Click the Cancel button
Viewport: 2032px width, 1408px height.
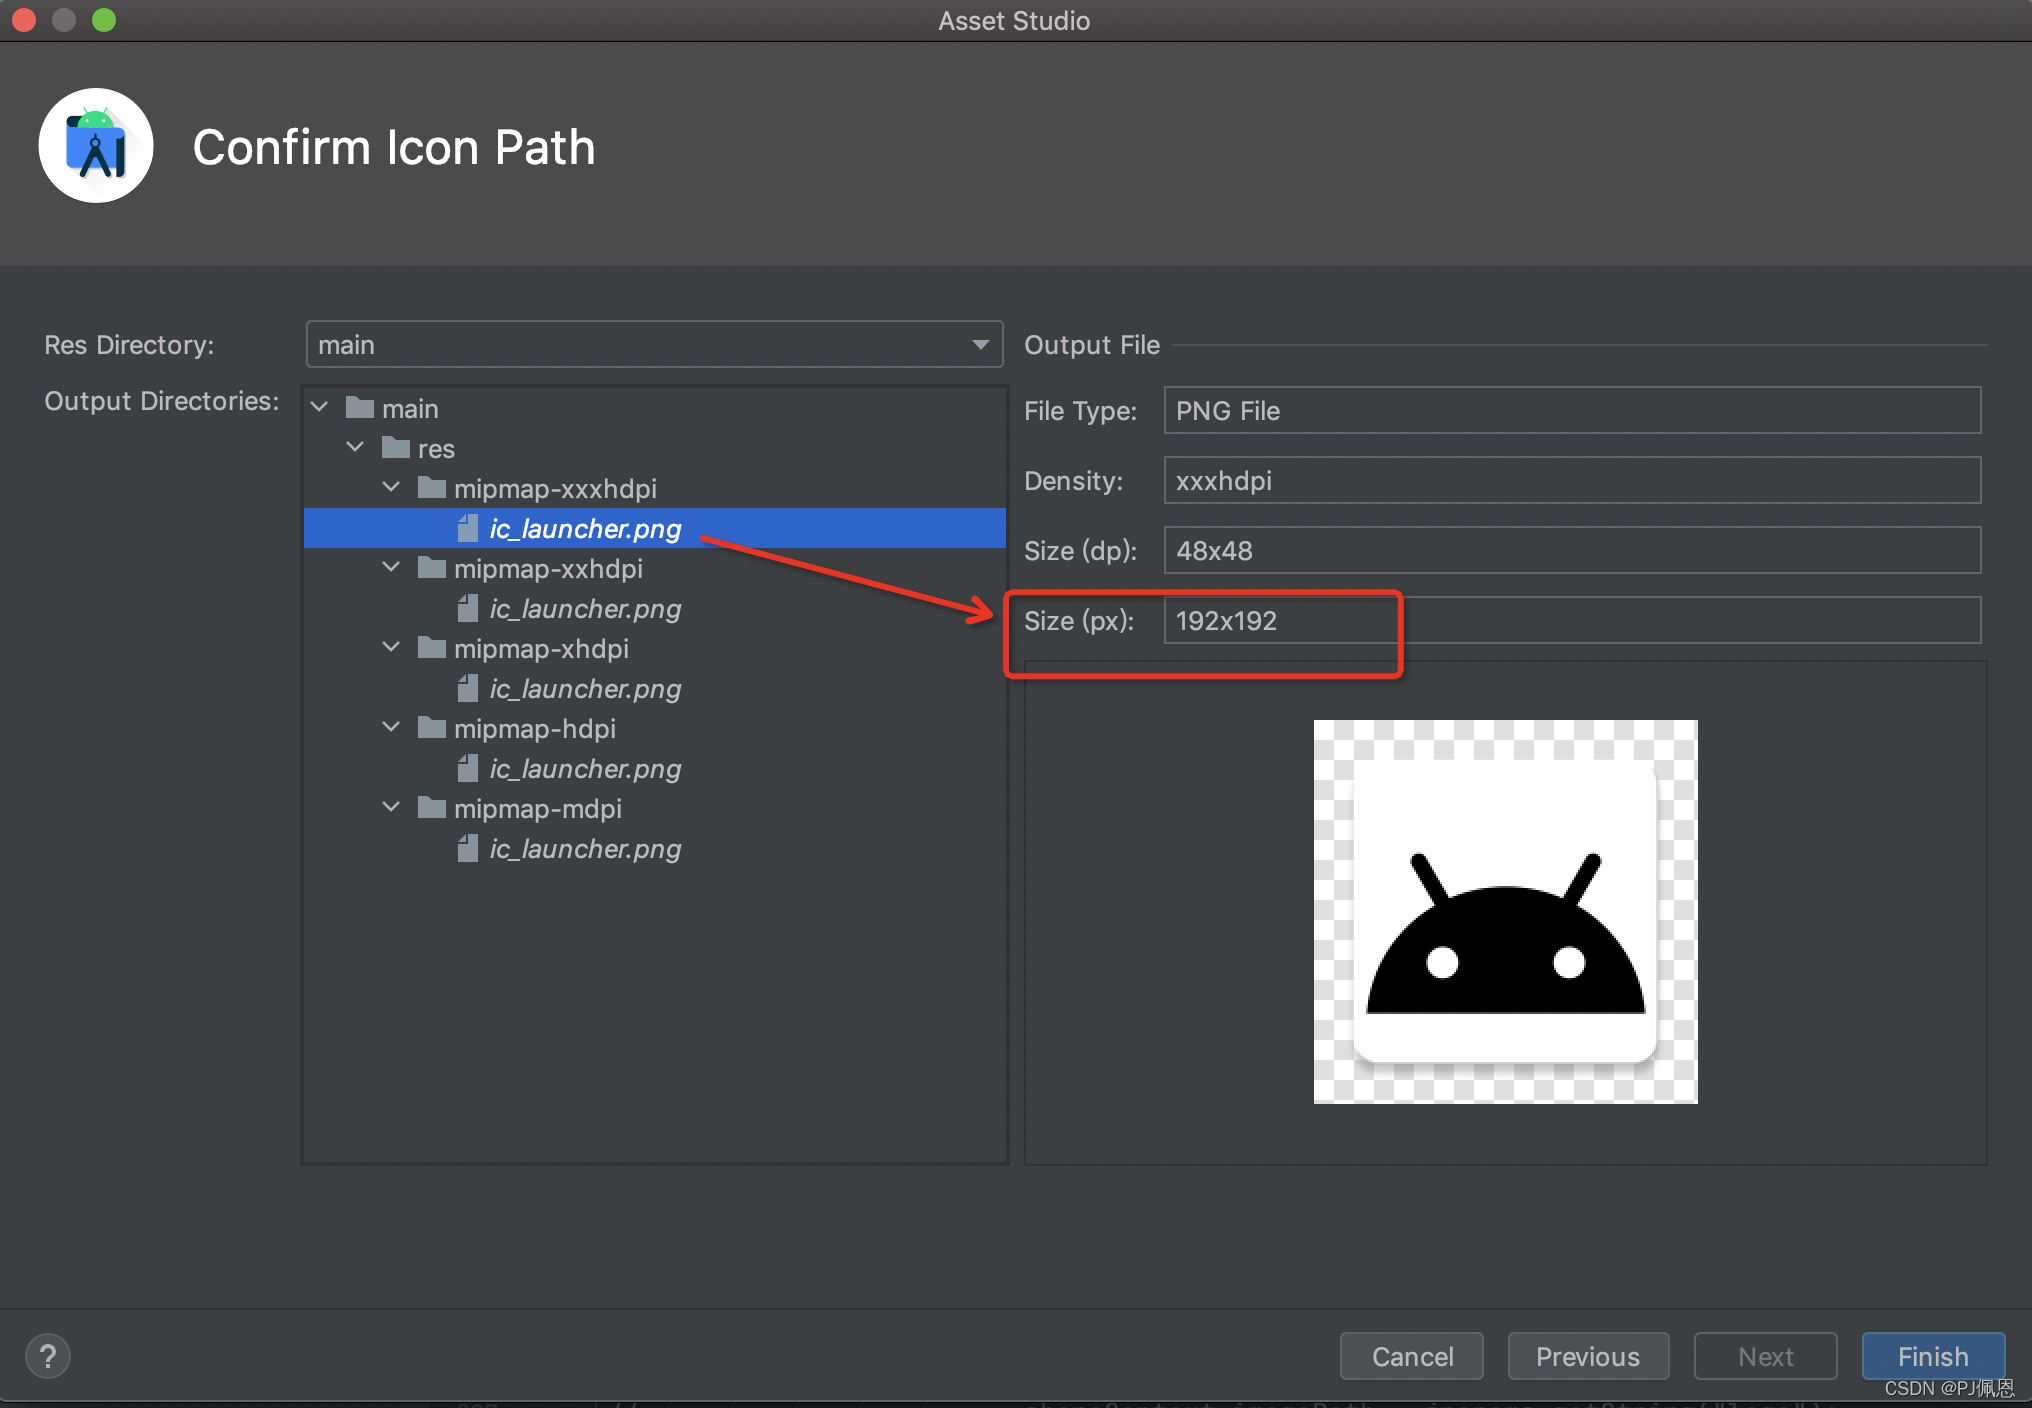(1411, 1356)
